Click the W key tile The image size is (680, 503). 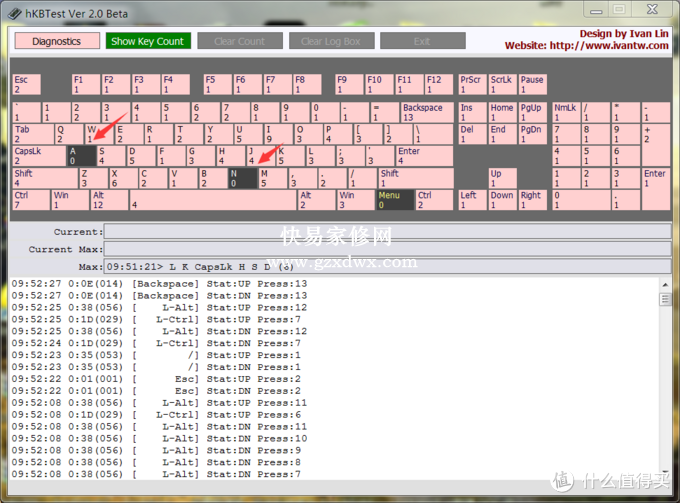99,134
